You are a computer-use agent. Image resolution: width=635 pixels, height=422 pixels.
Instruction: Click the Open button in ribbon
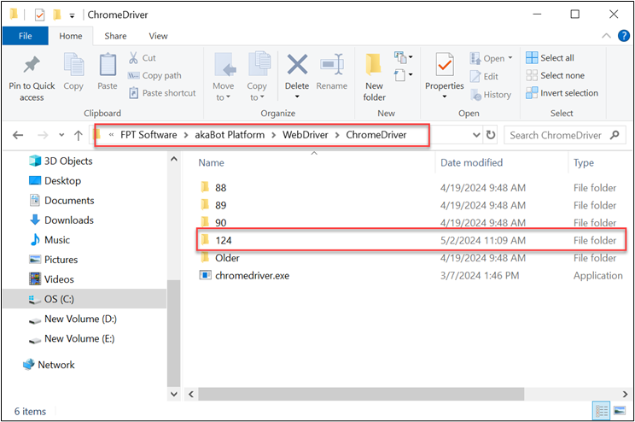pyautogui.click(x=491, y=58)
